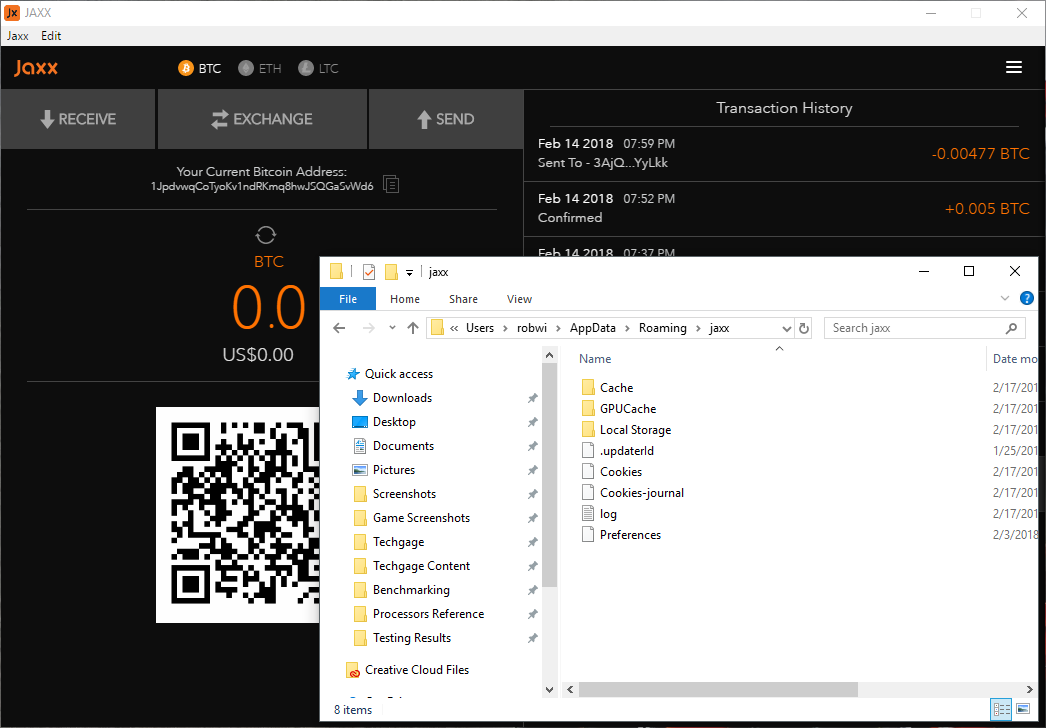Switch to Large icons view layout
The width and height of the screenshot is (1046, 728).
(x=1023, y=709)
